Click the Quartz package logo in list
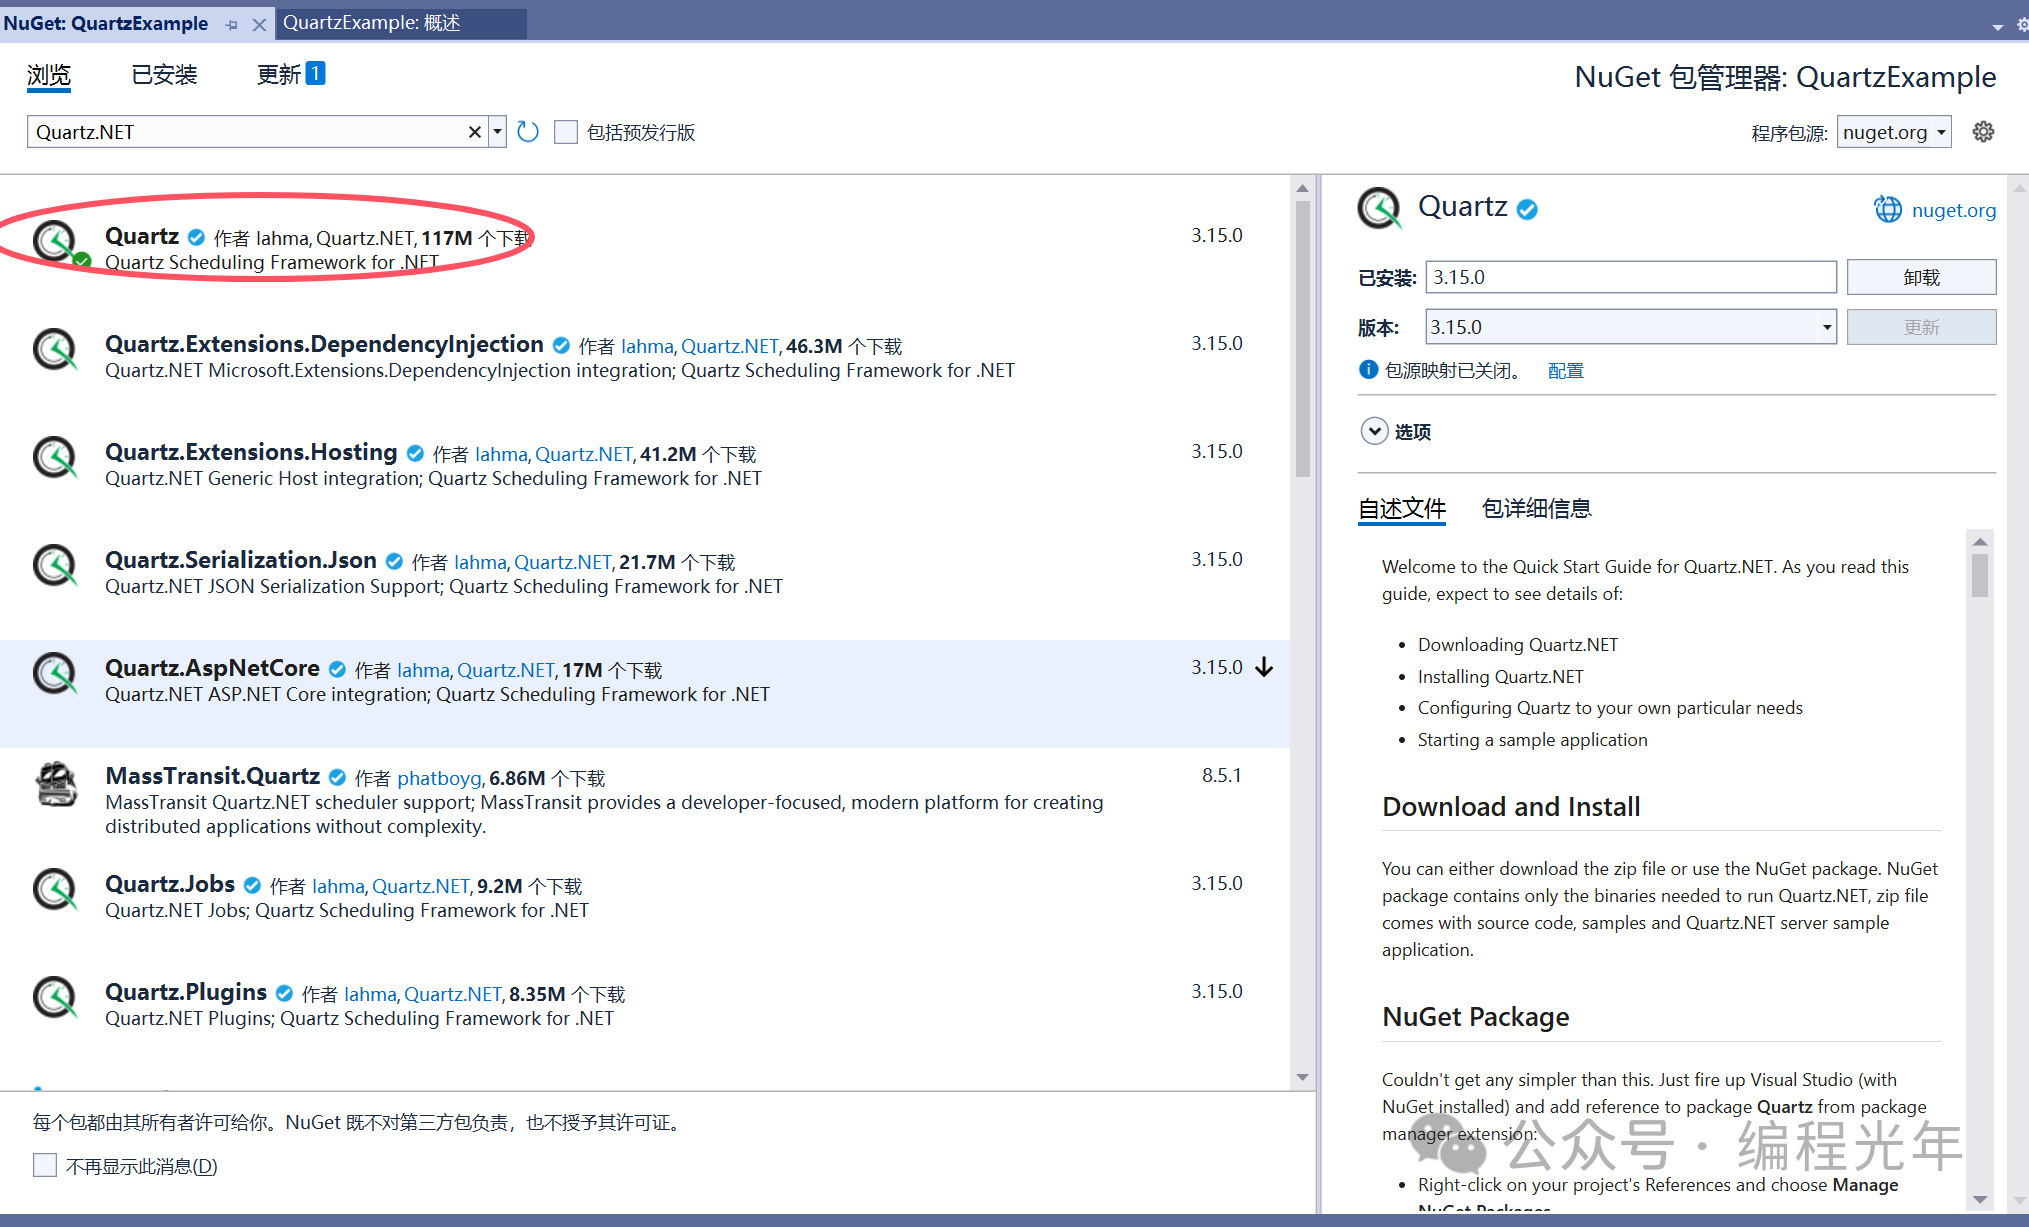The height and width of the screenshot is (1227, 2029). pyautogui.click(x=56, y=243)
